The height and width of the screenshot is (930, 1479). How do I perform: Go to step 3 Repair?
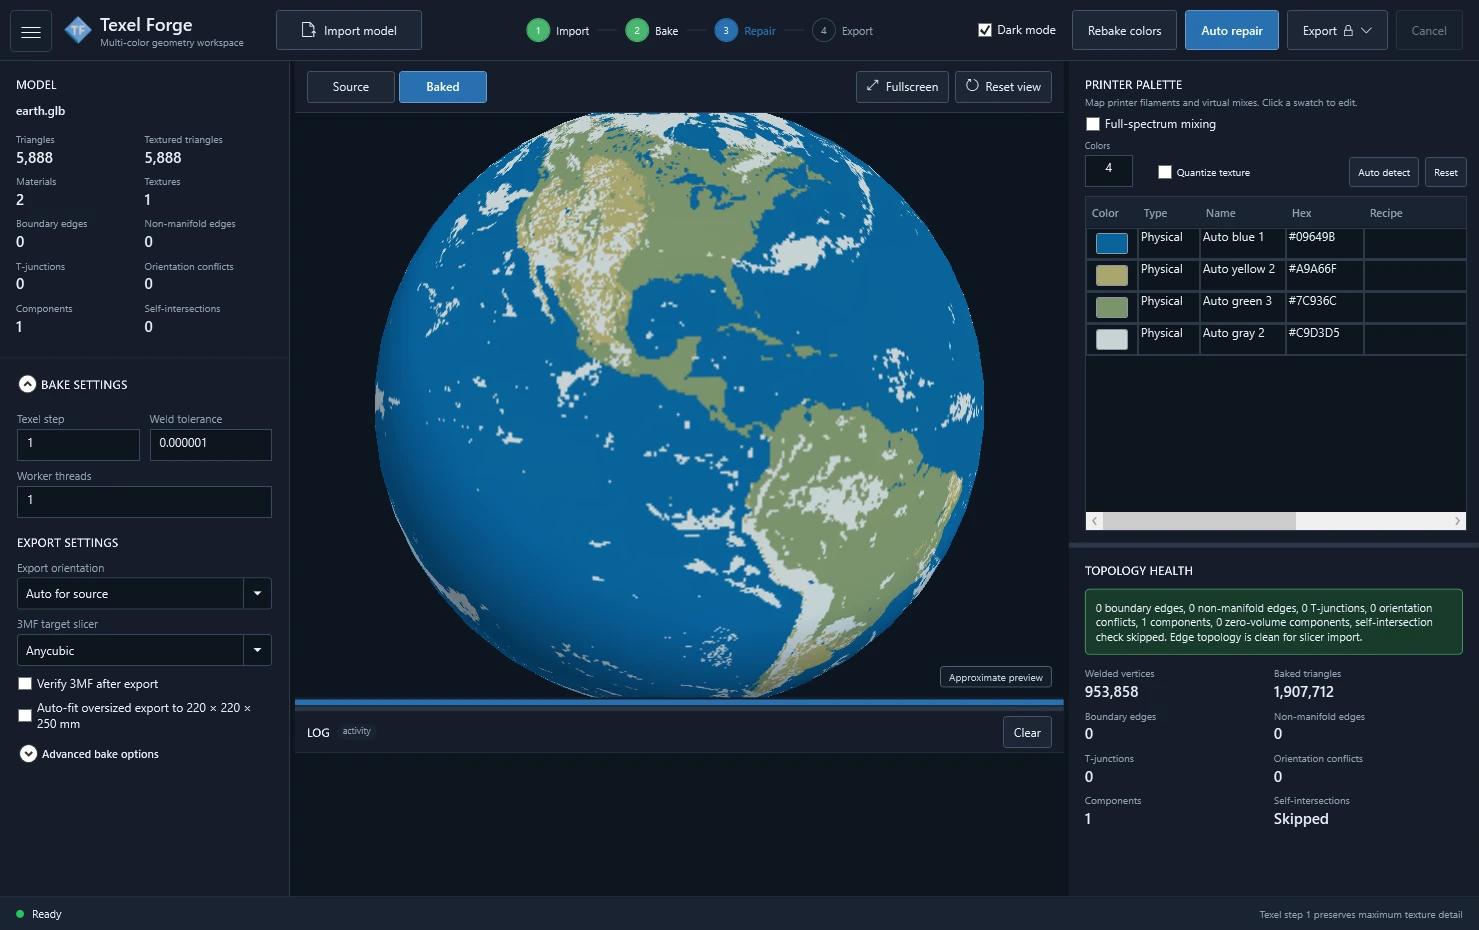[x=745, y=31]
